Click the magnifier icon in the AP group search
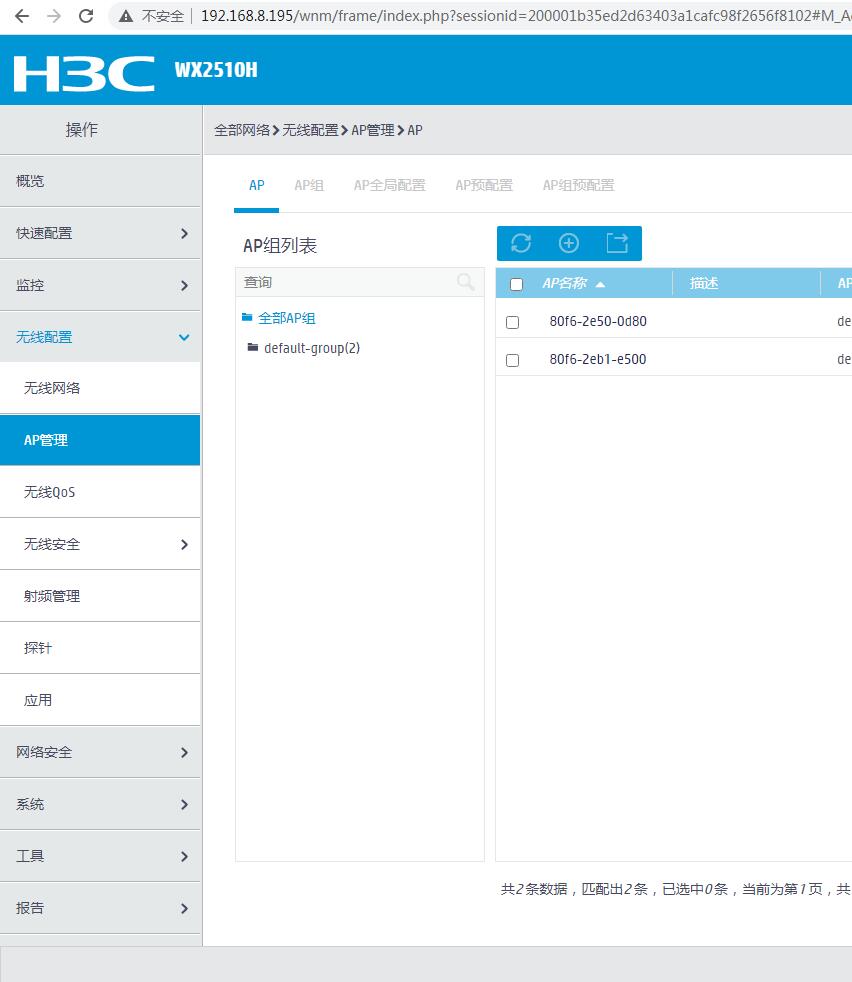852x982 pixels. (465, 282)
